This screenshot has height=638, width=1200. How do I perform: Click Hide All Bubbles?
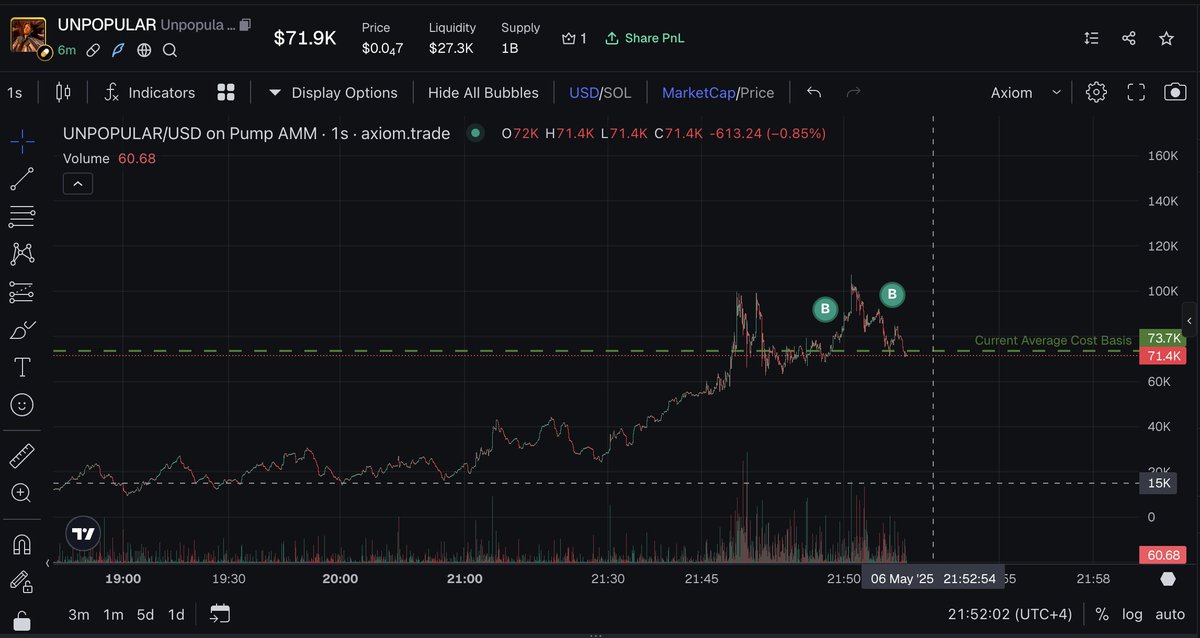click(x=483, y=92)
